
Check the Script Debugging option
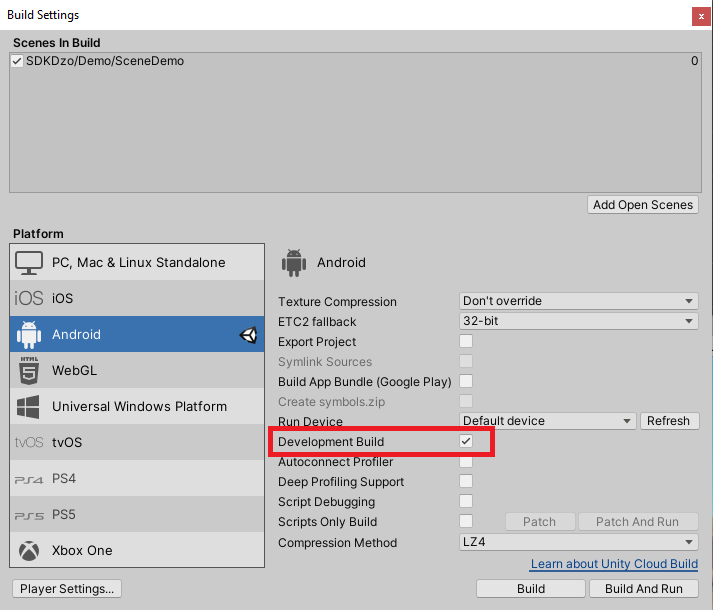466,501
